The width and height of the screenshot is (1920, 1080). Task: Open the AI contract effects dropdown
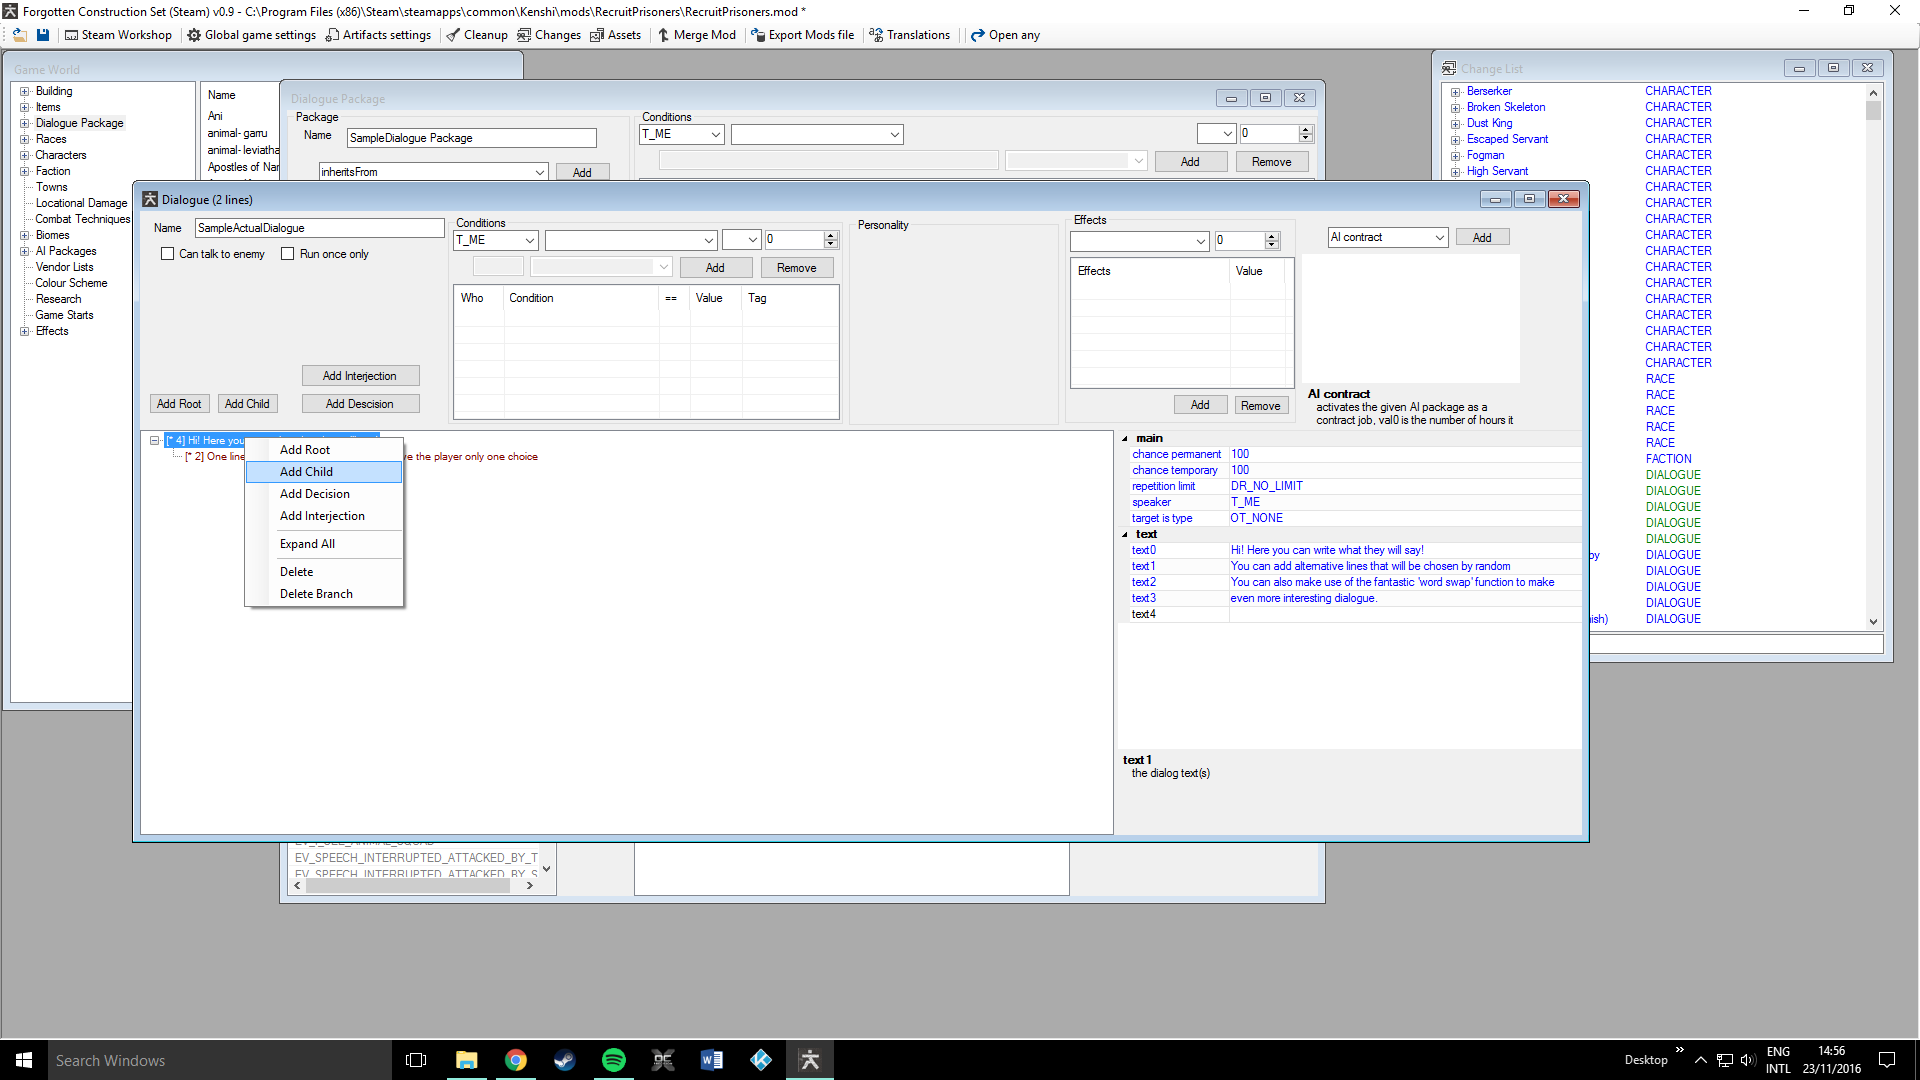point(1439,238)
